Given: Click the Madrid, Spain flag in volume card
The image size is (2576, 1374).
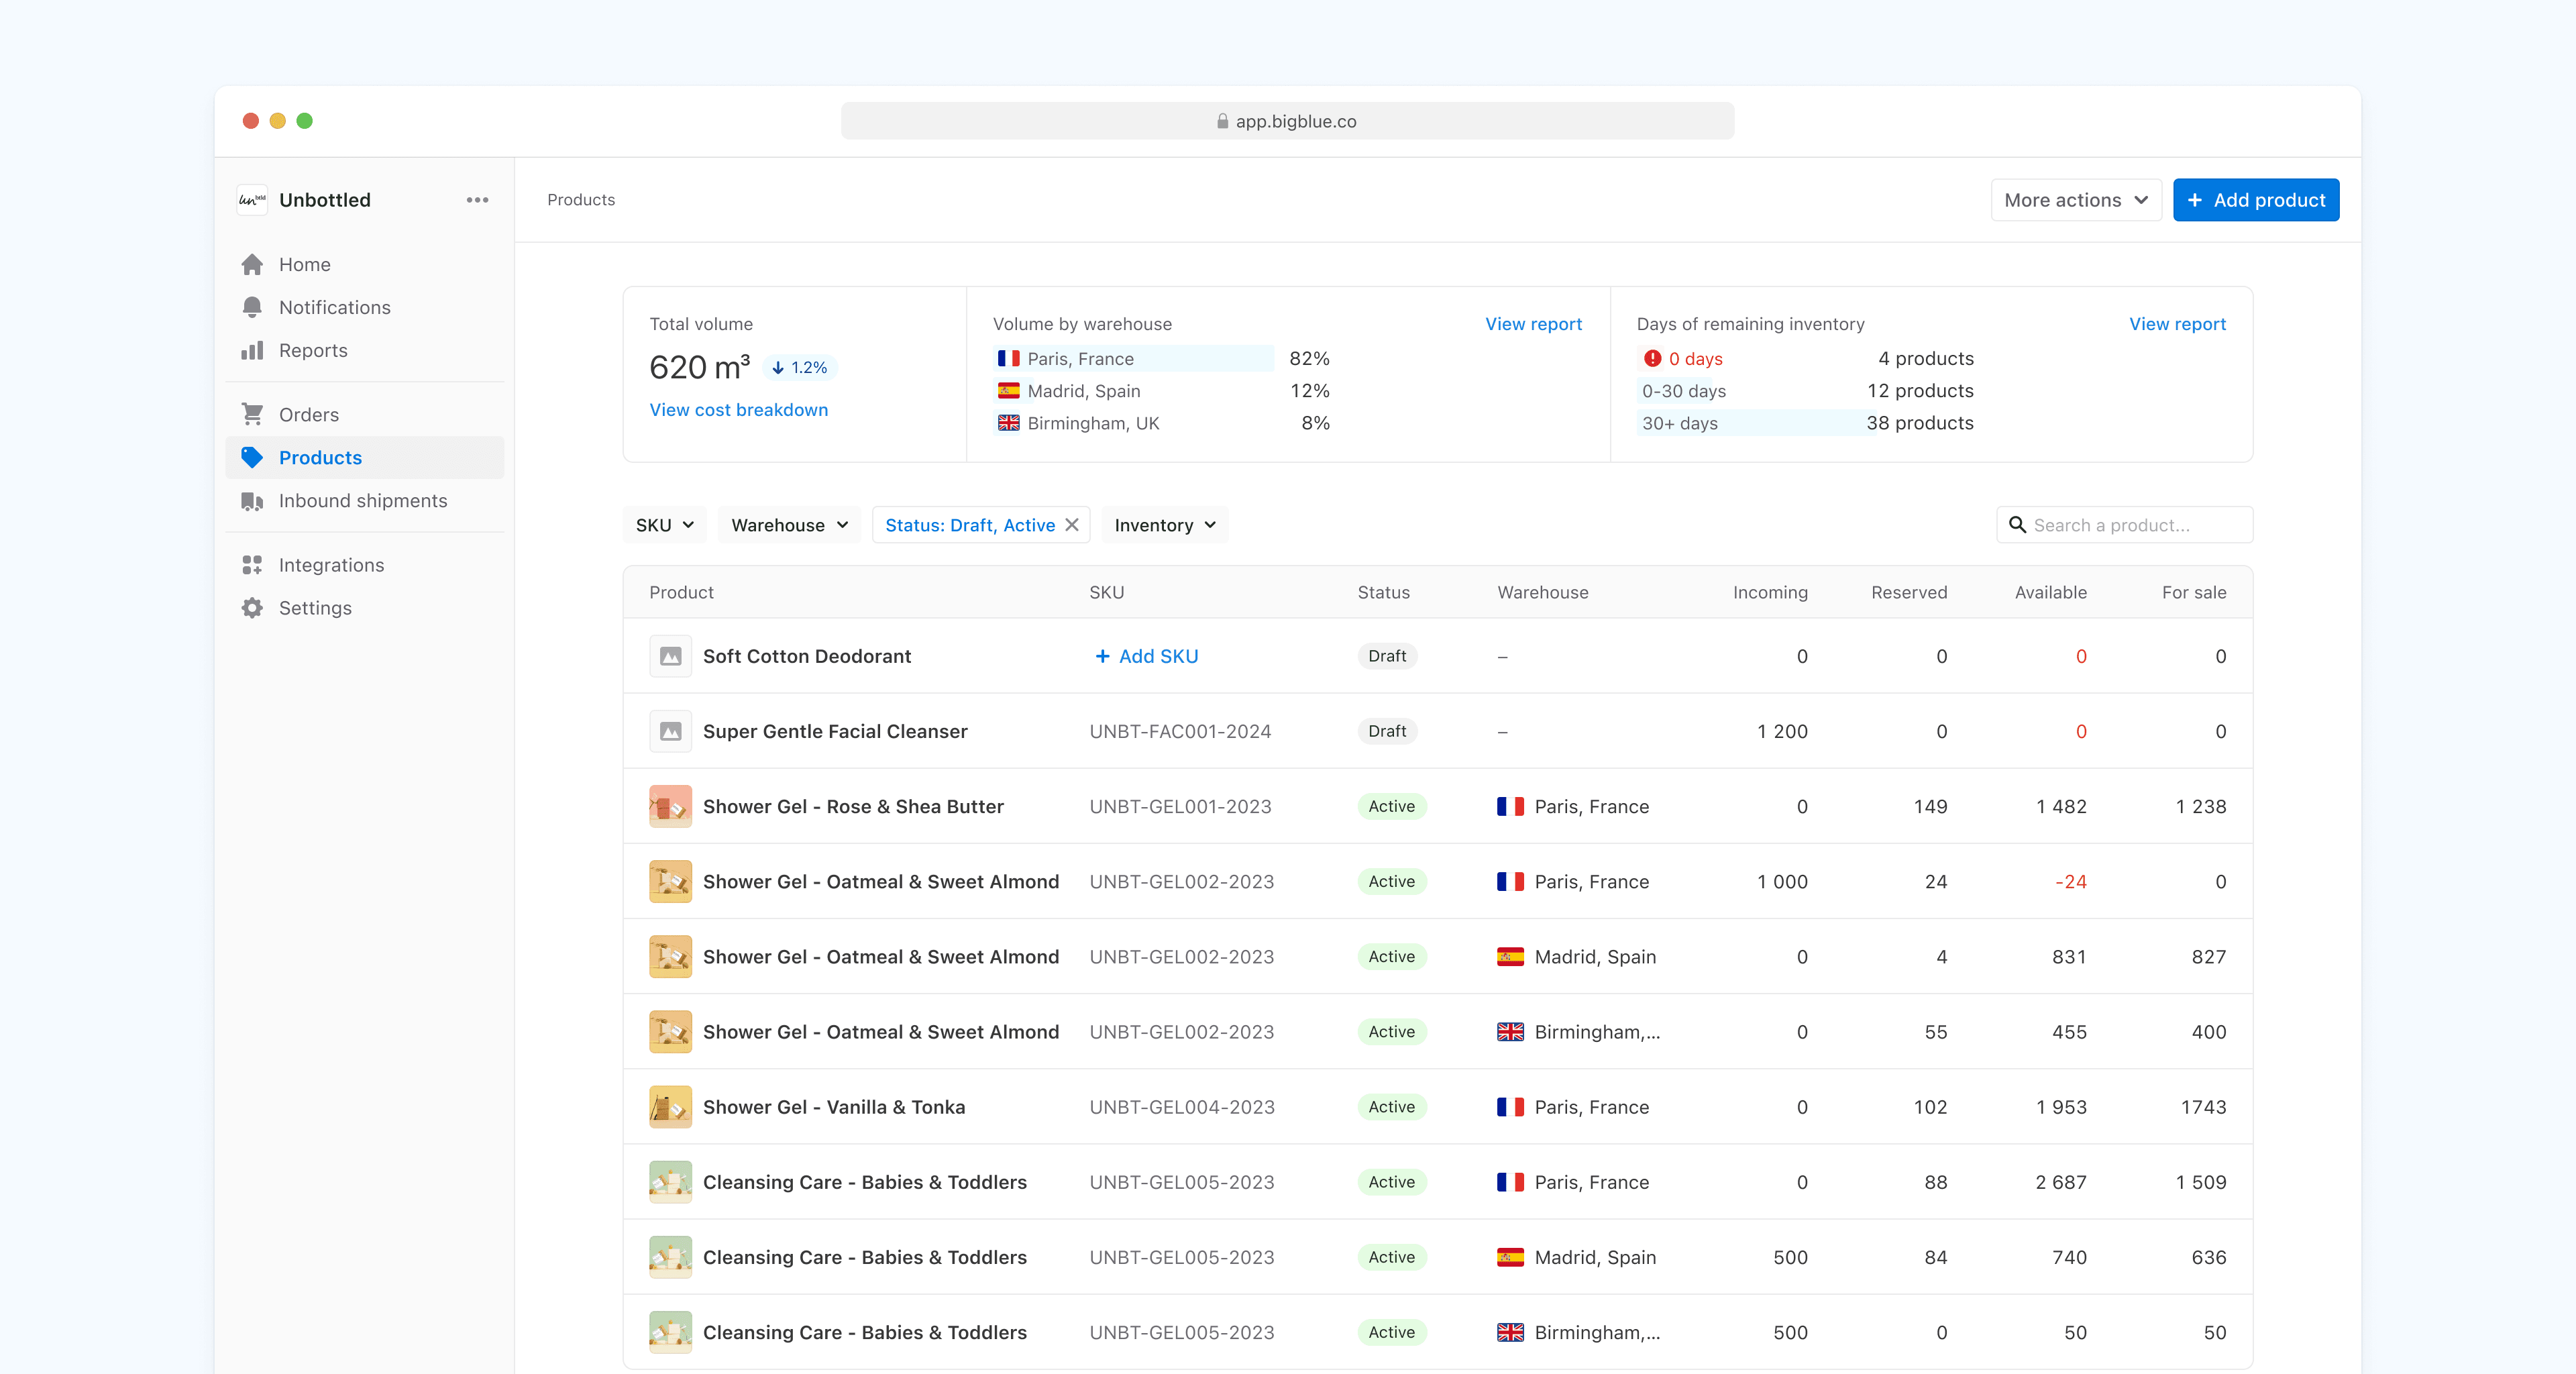Looking at the screenshot, I should [x=1008, y=391].
